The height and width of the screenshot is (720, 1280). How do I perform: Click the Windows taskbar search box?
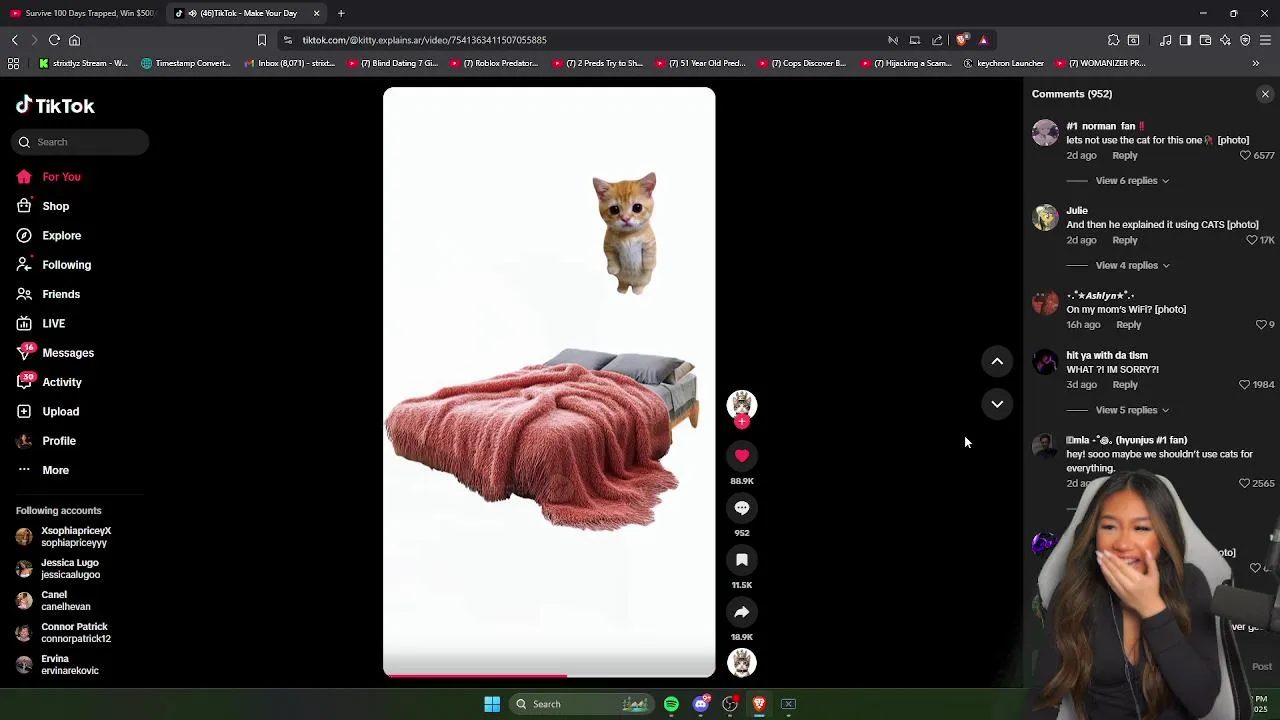[582, 704]
